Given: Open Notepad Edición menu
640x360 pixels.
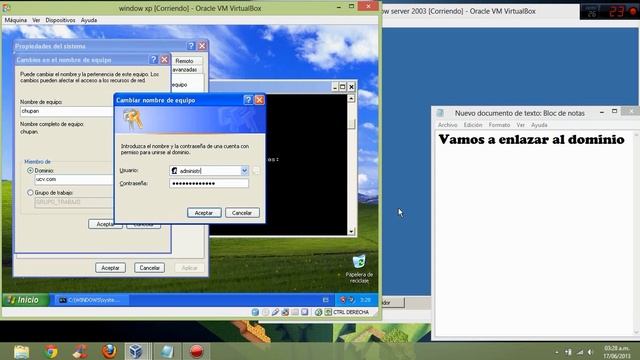Looking at the screenshot, I should [473, 125].
